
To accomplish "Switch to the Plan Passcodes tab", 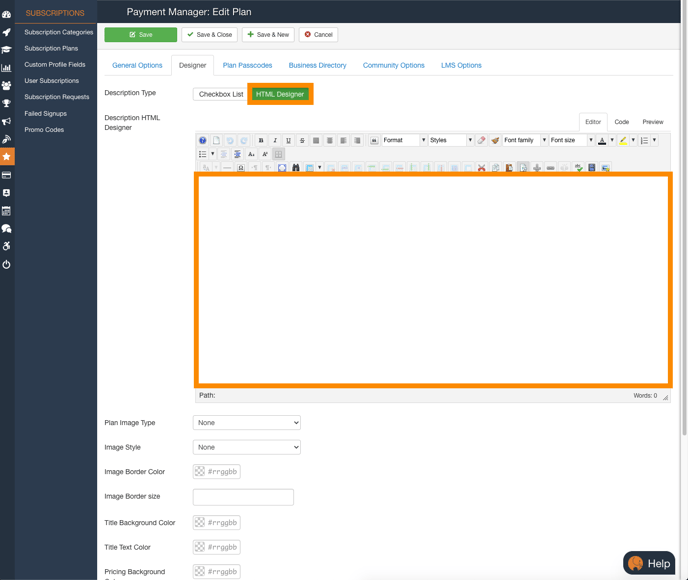I will tap(247, 65).
